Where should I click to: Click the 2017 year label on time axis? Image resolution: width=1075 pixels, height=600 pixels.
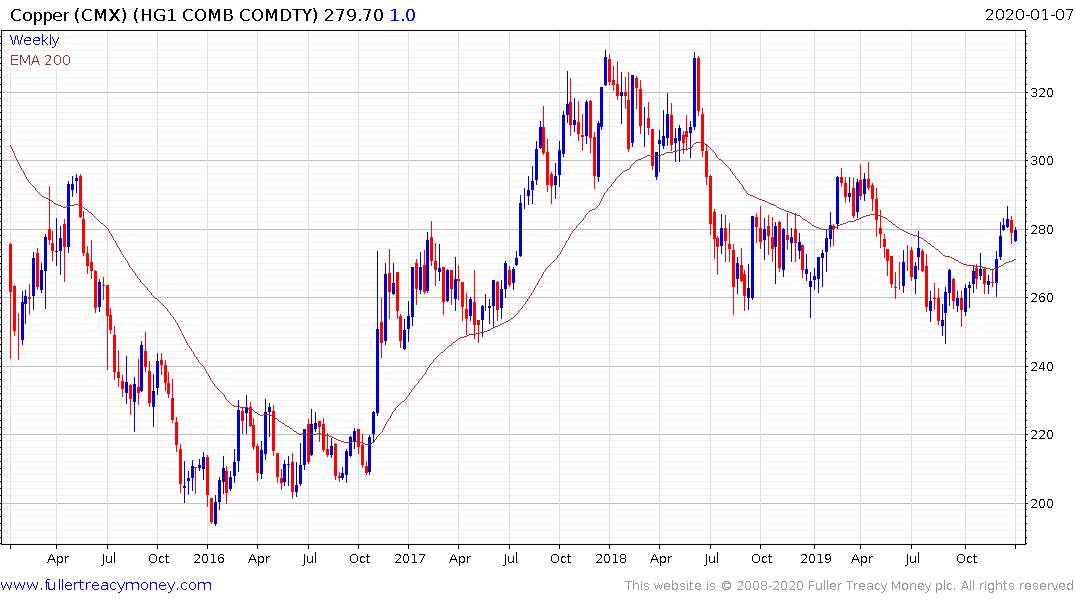(x=410, y=558)
